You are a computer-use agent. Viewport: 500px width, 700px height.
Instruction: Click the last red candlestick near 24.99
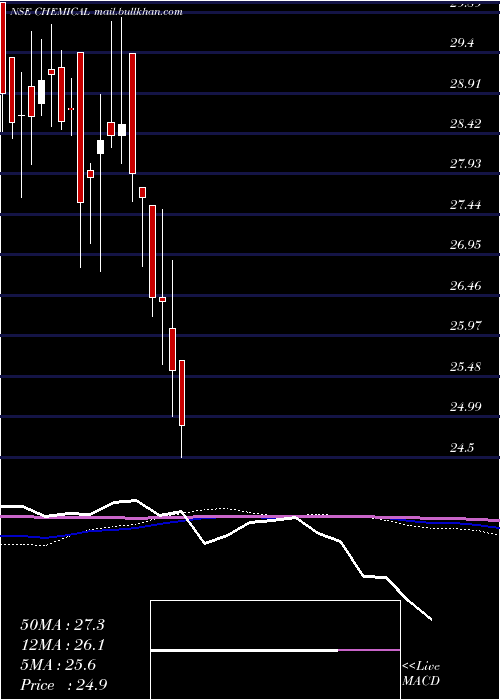182,393
